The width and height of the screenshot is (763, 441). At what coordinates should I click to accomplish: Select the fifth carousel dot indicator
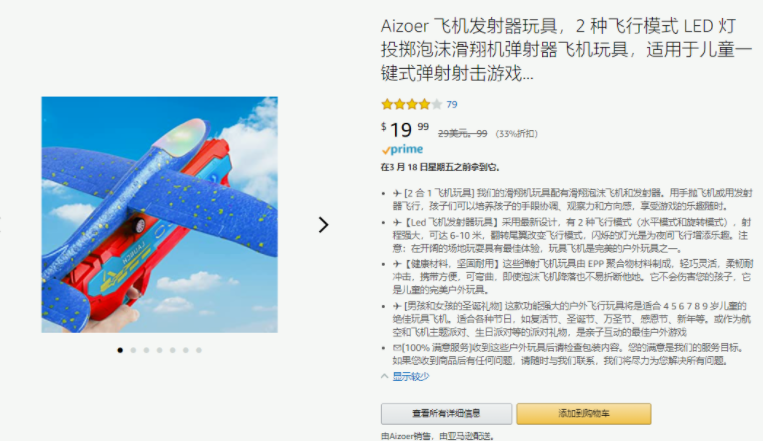click(x=173, y=350)
